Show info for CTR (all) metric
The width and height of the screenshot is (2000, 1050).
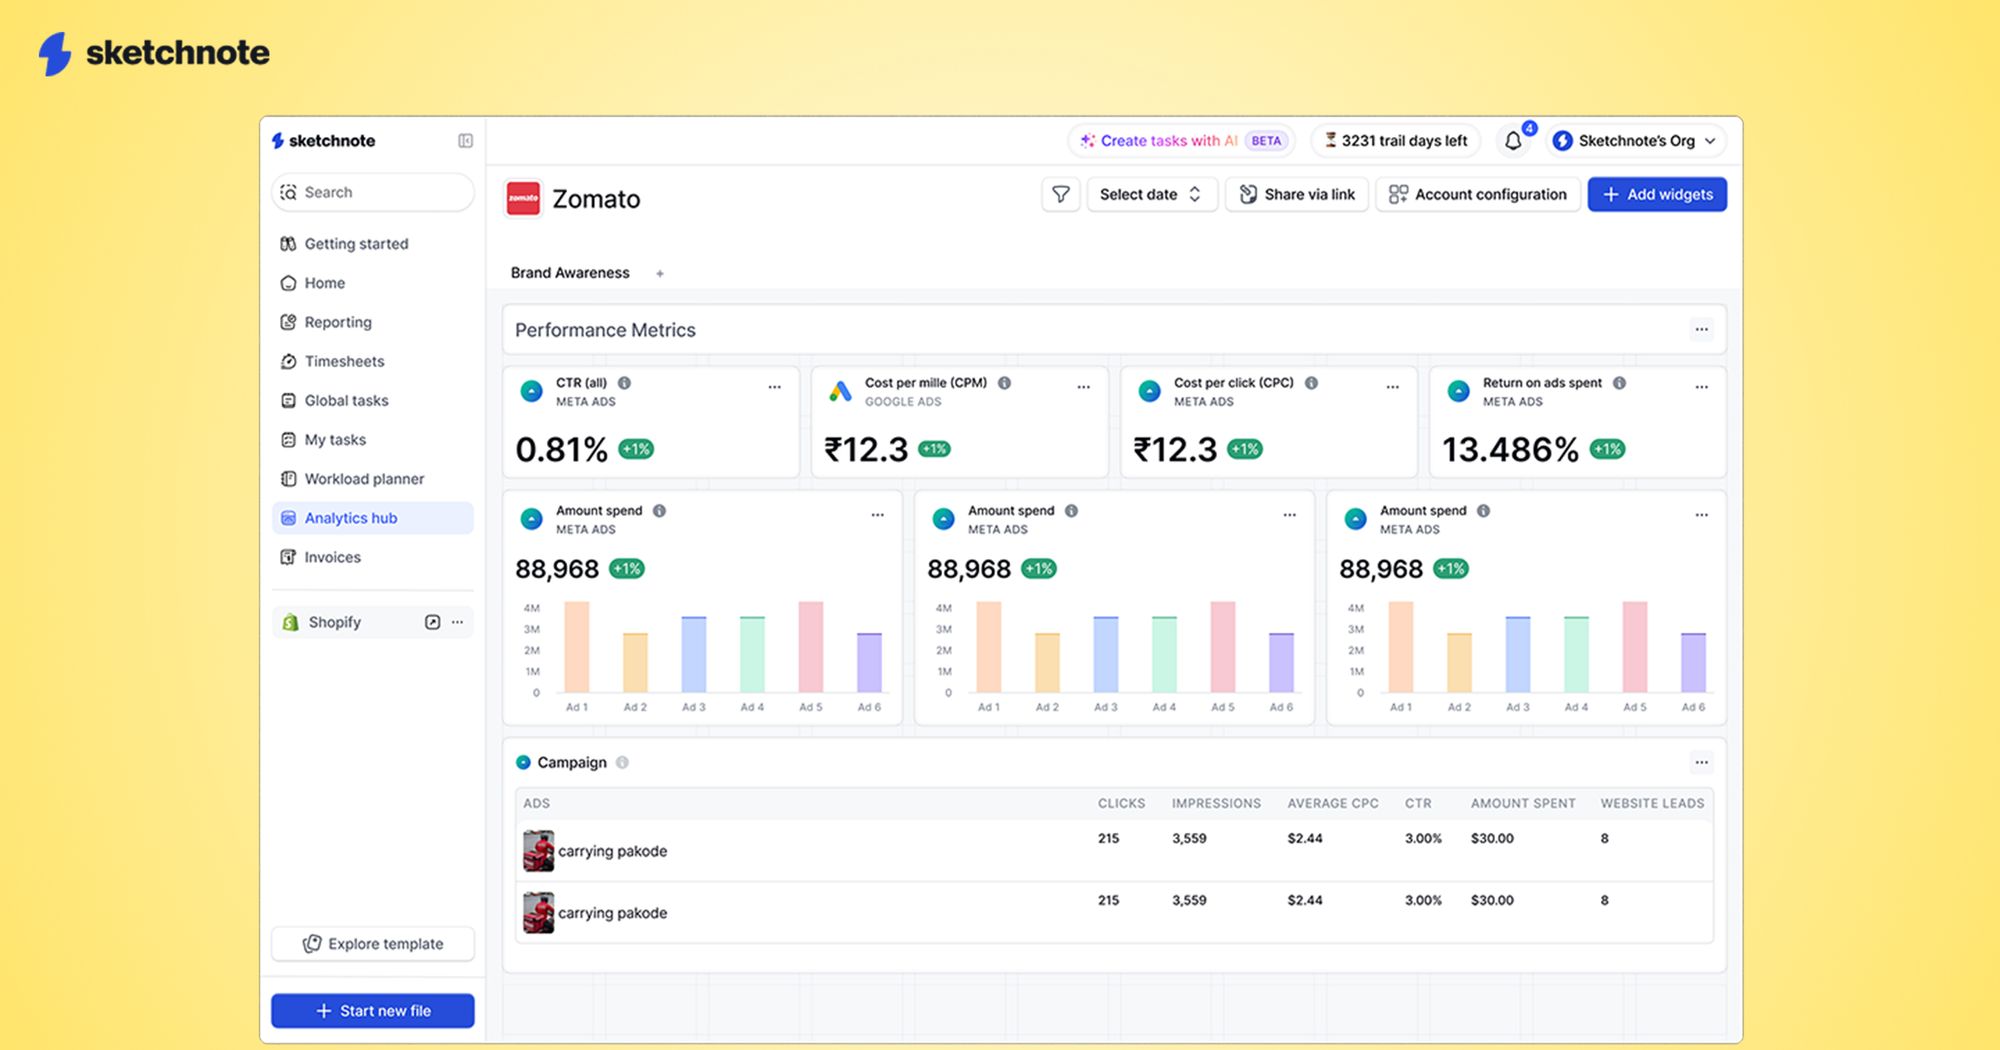(624, 383)
